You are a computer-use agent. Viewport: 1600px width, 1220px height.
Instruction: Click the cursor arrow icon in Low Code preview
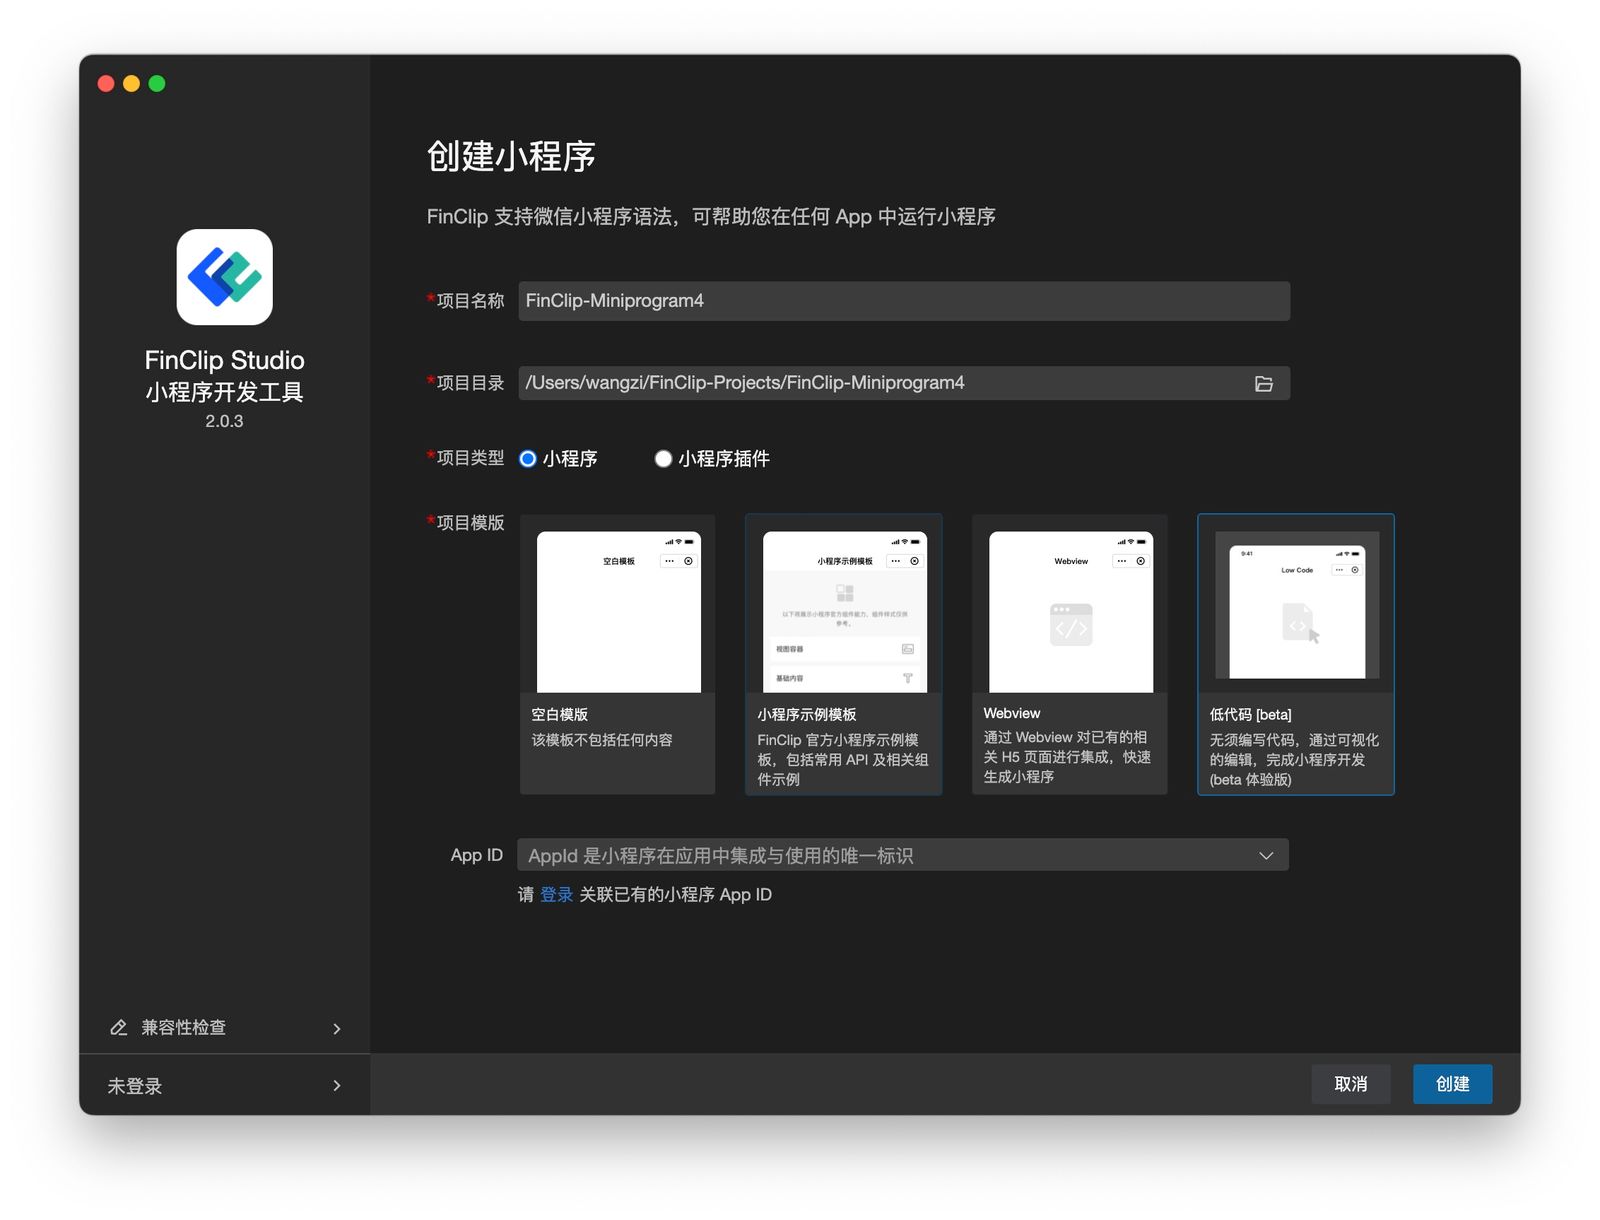(1314, 636)
